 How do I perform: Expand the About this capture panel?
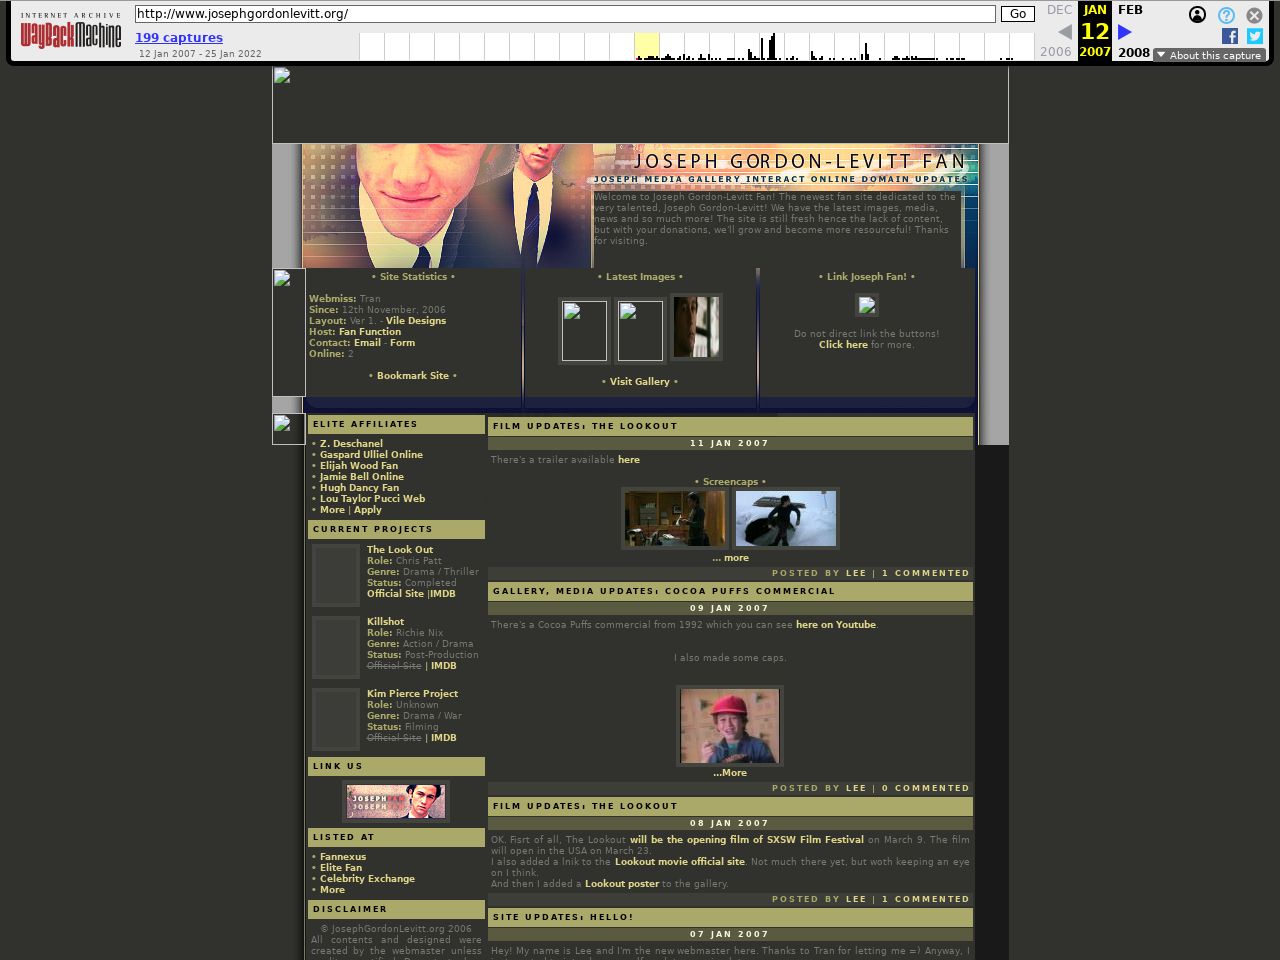coord(1209,55)
